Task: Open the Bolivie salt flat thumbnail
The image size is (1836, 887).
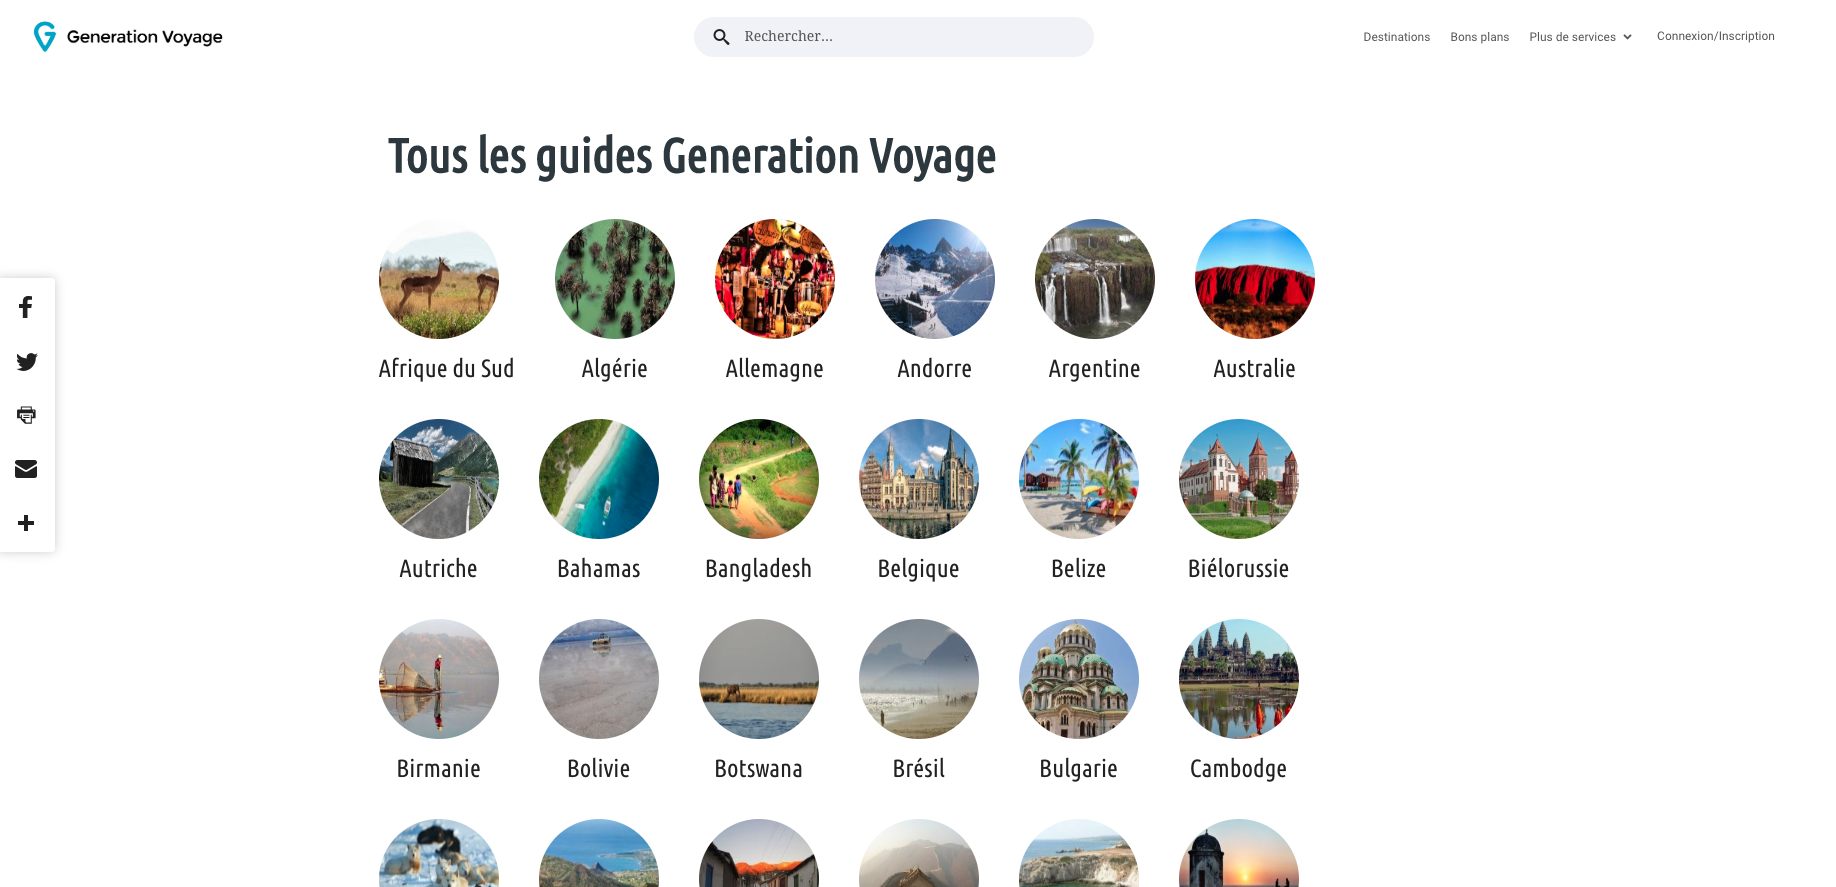Action: 599,679
